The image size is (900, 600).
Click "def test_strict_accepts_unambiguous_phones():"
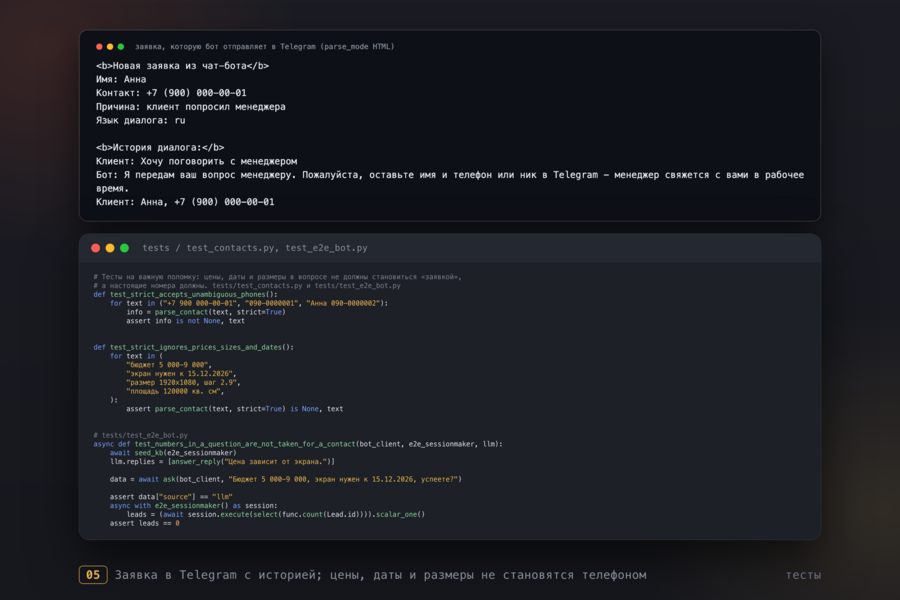pyautogui.click(x=185, y=295)
